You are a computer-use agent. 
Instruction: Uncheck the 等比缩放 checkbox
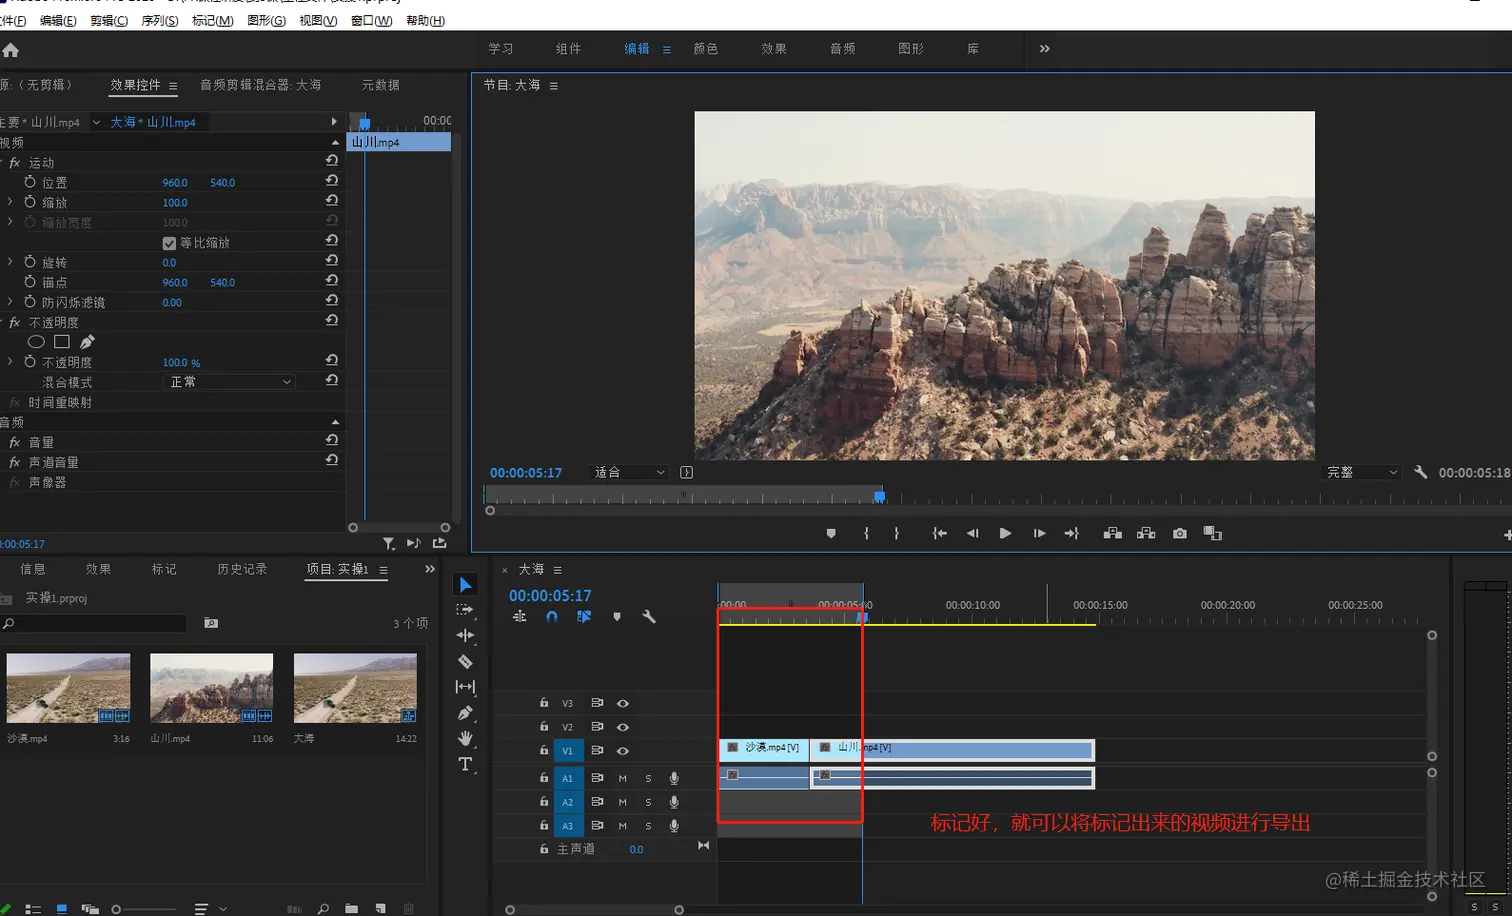[169, 243]
